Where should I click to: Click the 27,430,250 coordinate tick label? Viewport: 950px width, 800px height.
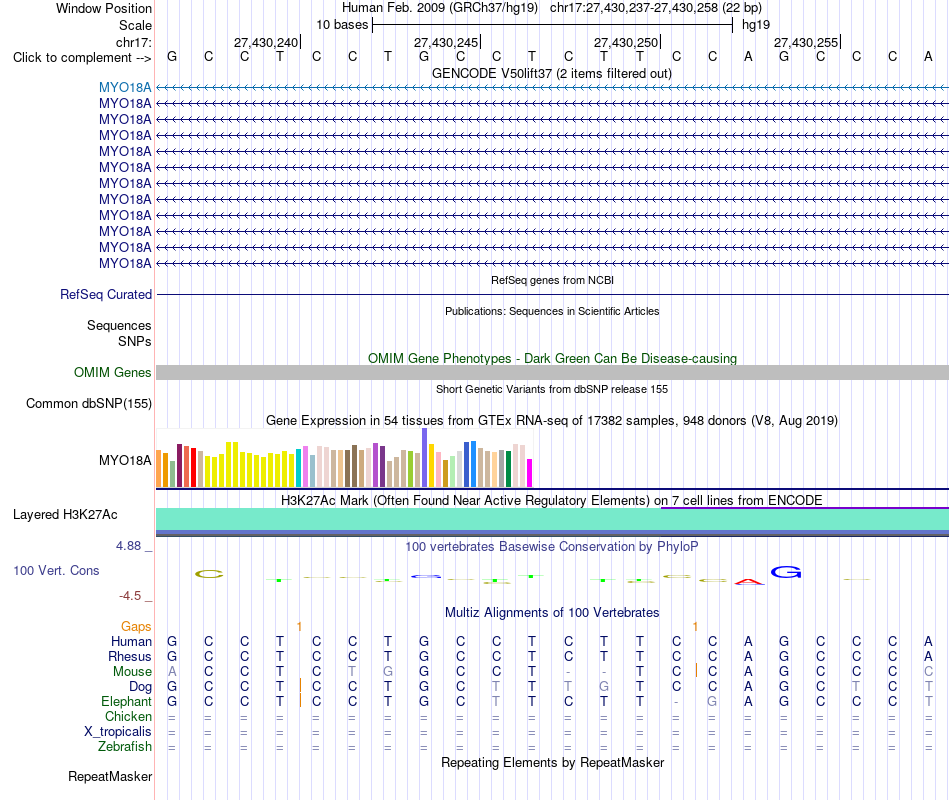[x=626, y=42]
